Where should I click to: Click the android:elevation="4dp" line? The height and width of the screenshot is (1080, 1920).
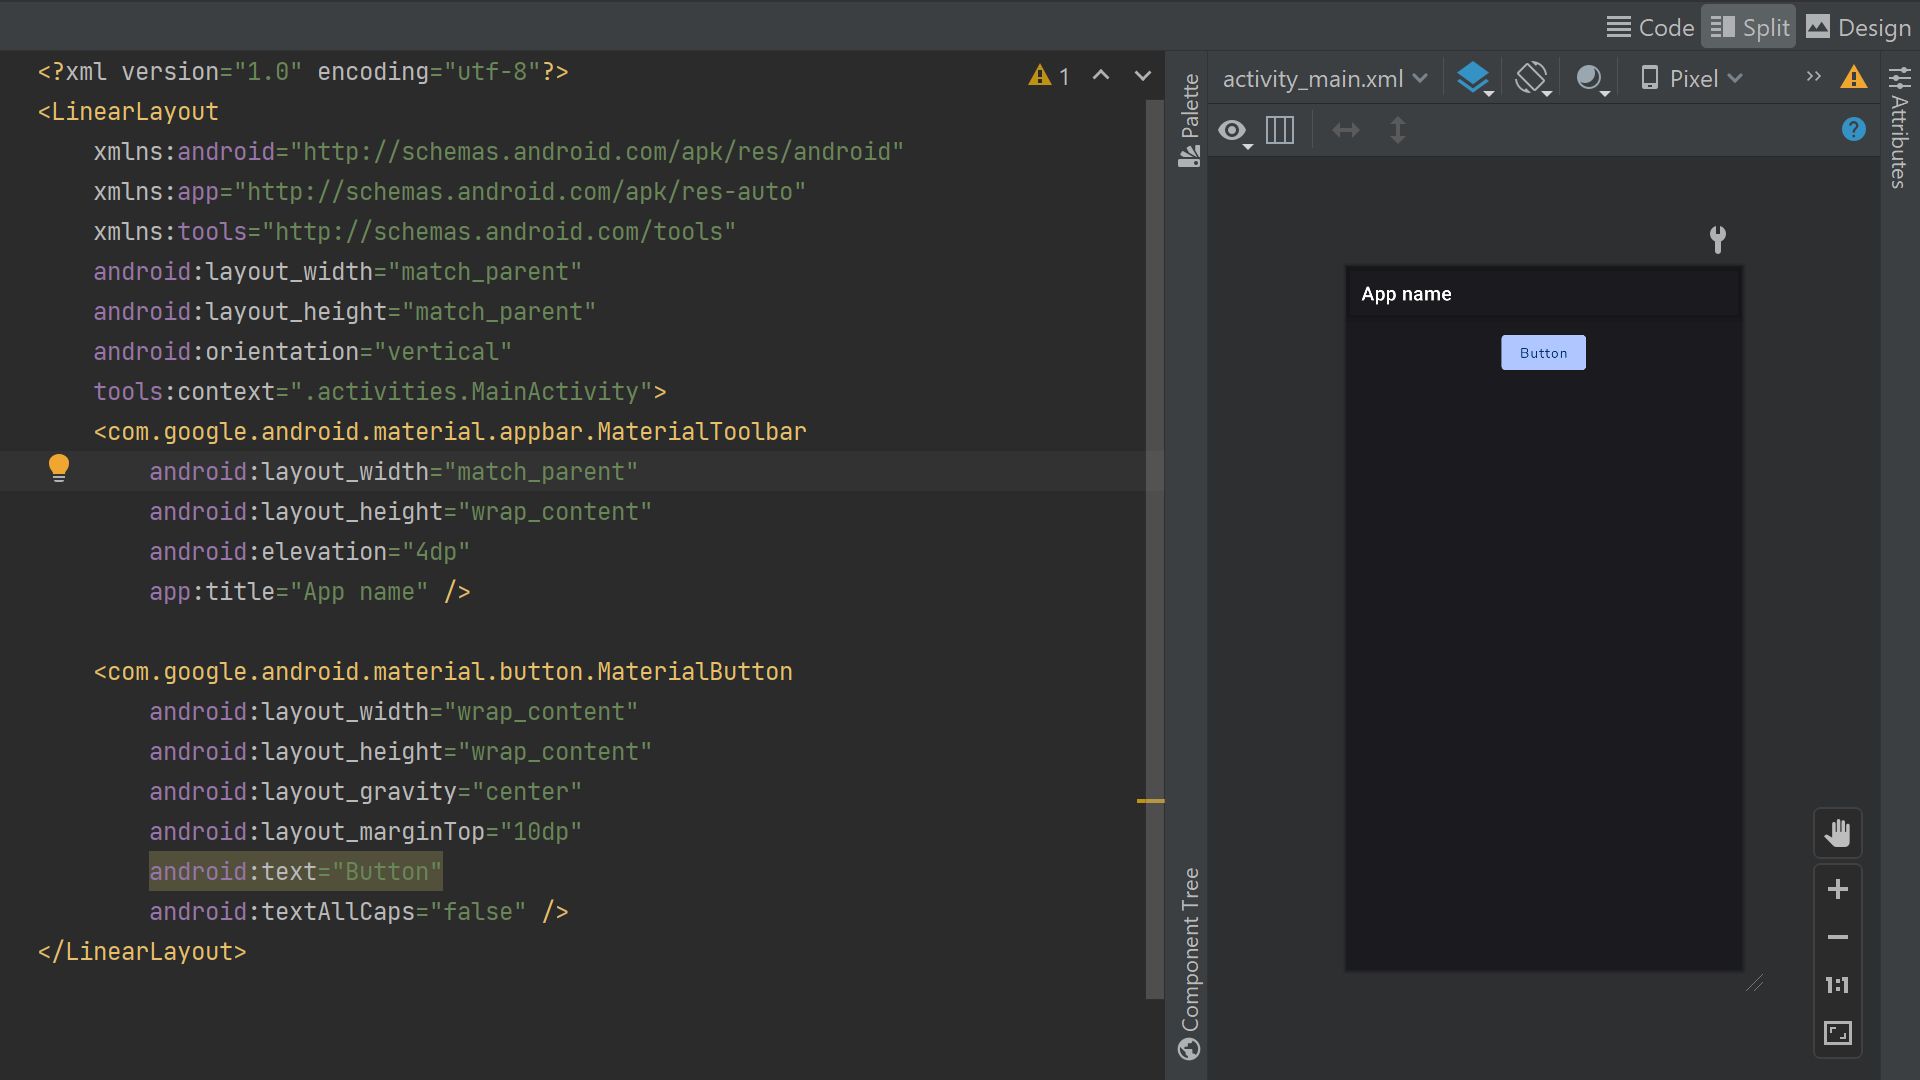tap(310, 551)
